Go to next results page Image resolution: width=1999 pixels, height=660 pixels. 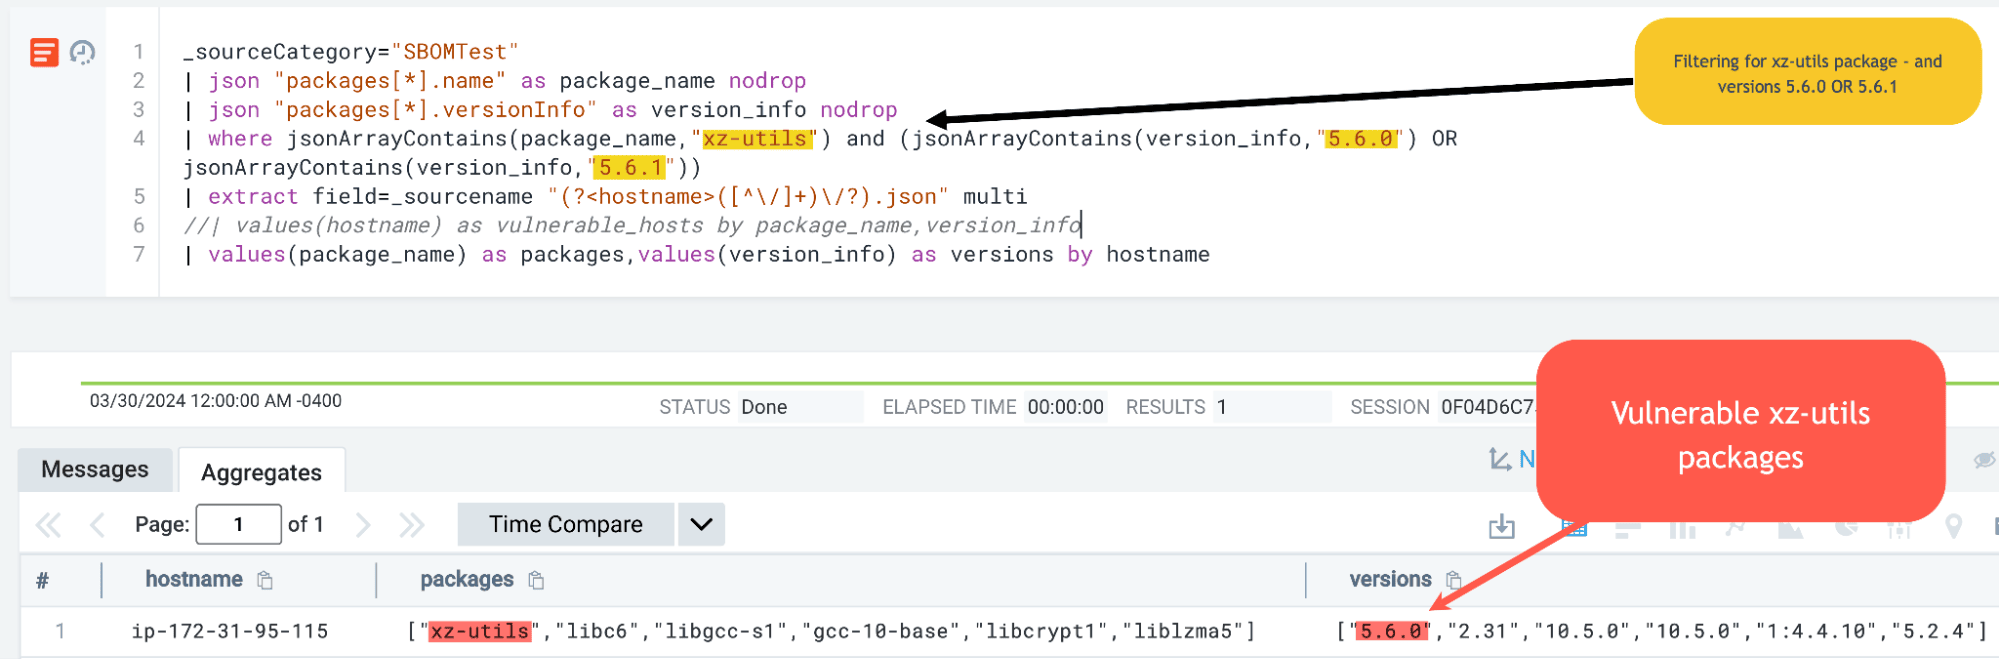363,525
